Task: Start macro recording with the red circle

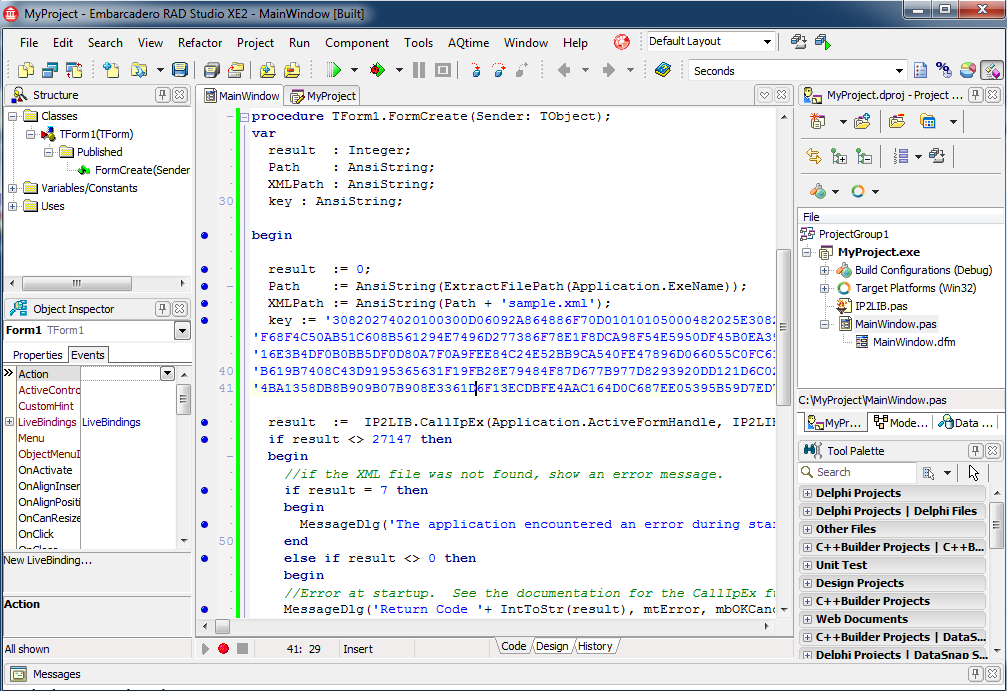Action: [224, 648]
